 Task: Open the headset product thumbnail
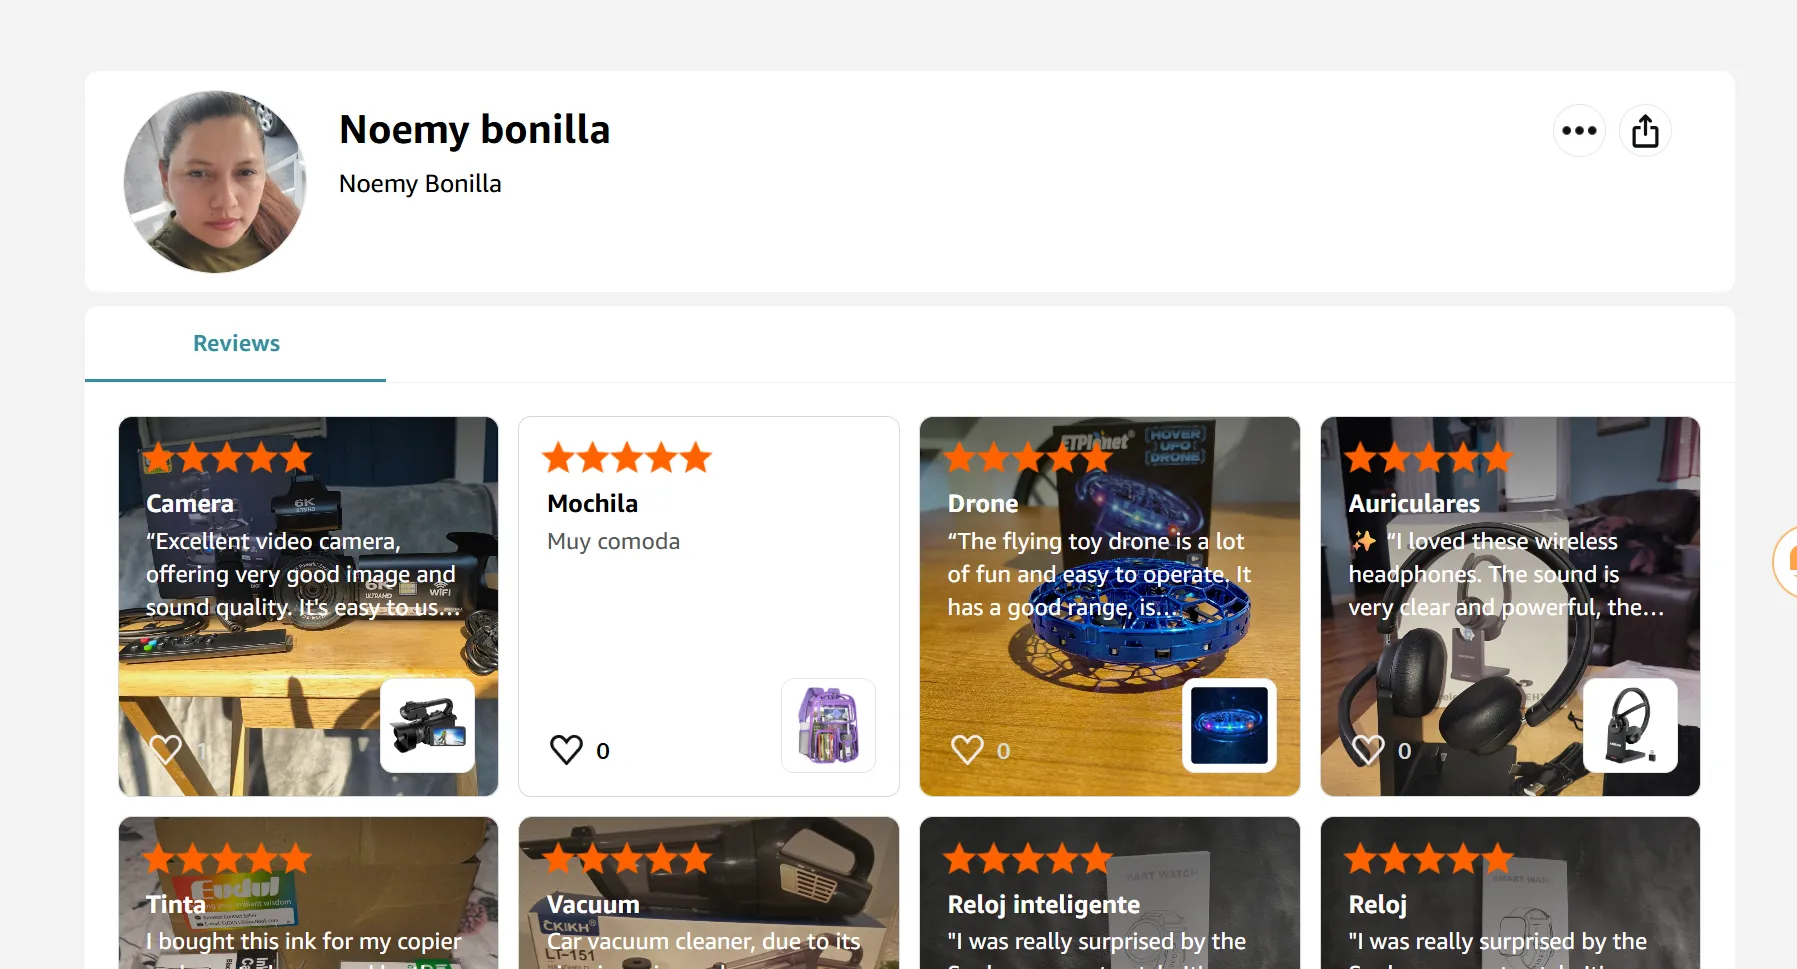point(1630,726)
